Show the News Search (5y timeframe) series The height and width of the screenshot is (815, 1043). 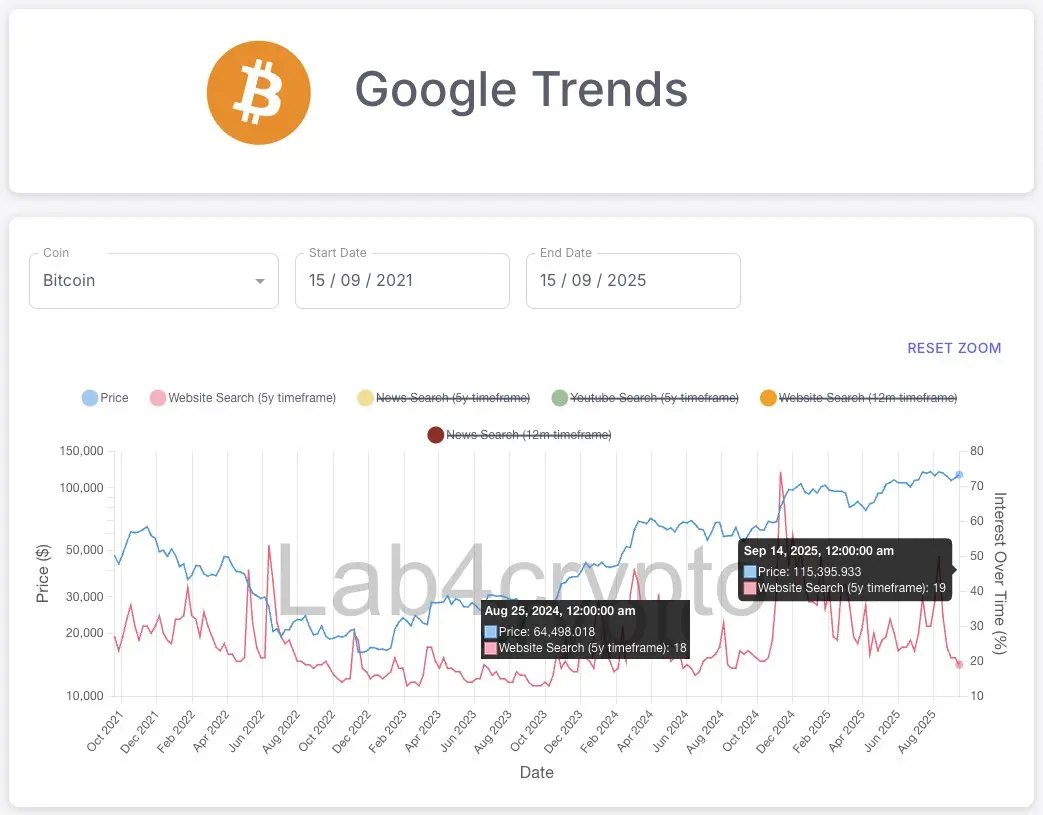pyautogui.click(x=453, y=398)
